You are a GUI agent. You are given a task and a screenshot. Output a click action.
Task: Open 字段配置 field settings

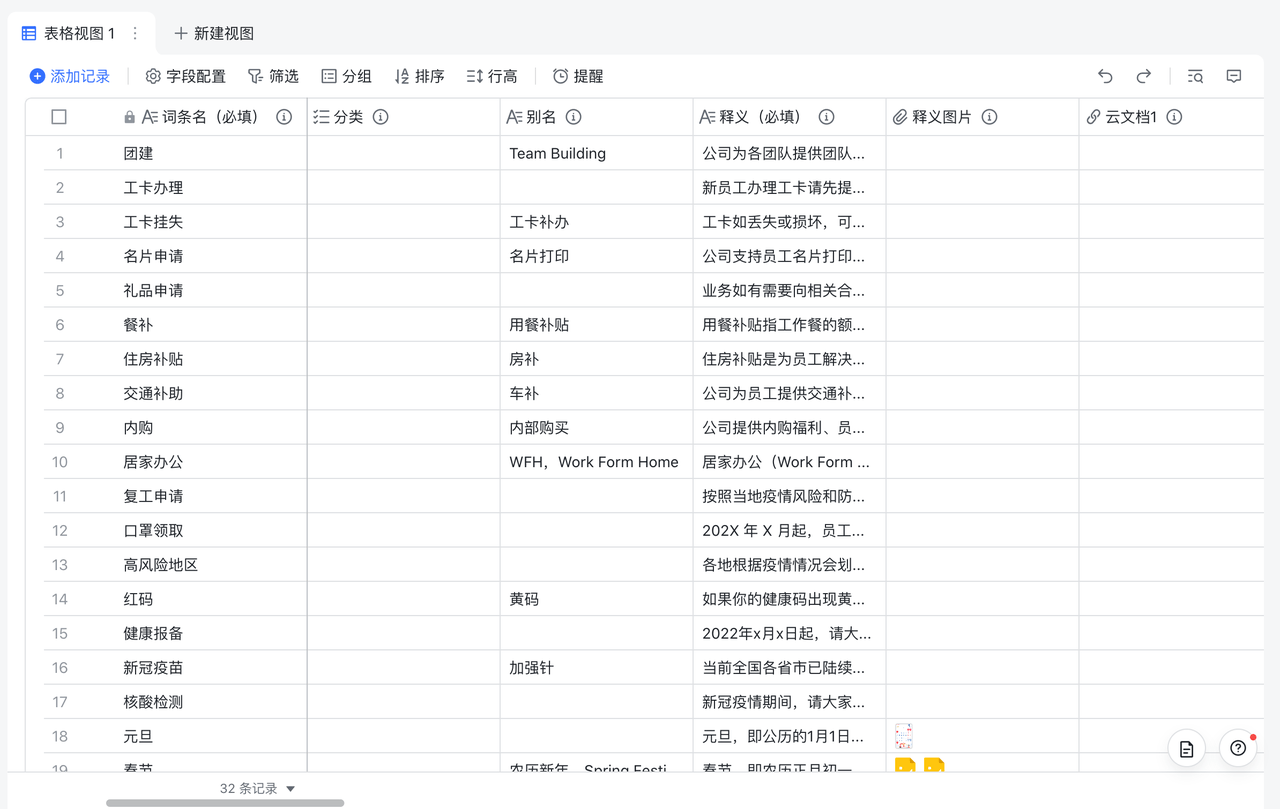[x=186, y=76]
